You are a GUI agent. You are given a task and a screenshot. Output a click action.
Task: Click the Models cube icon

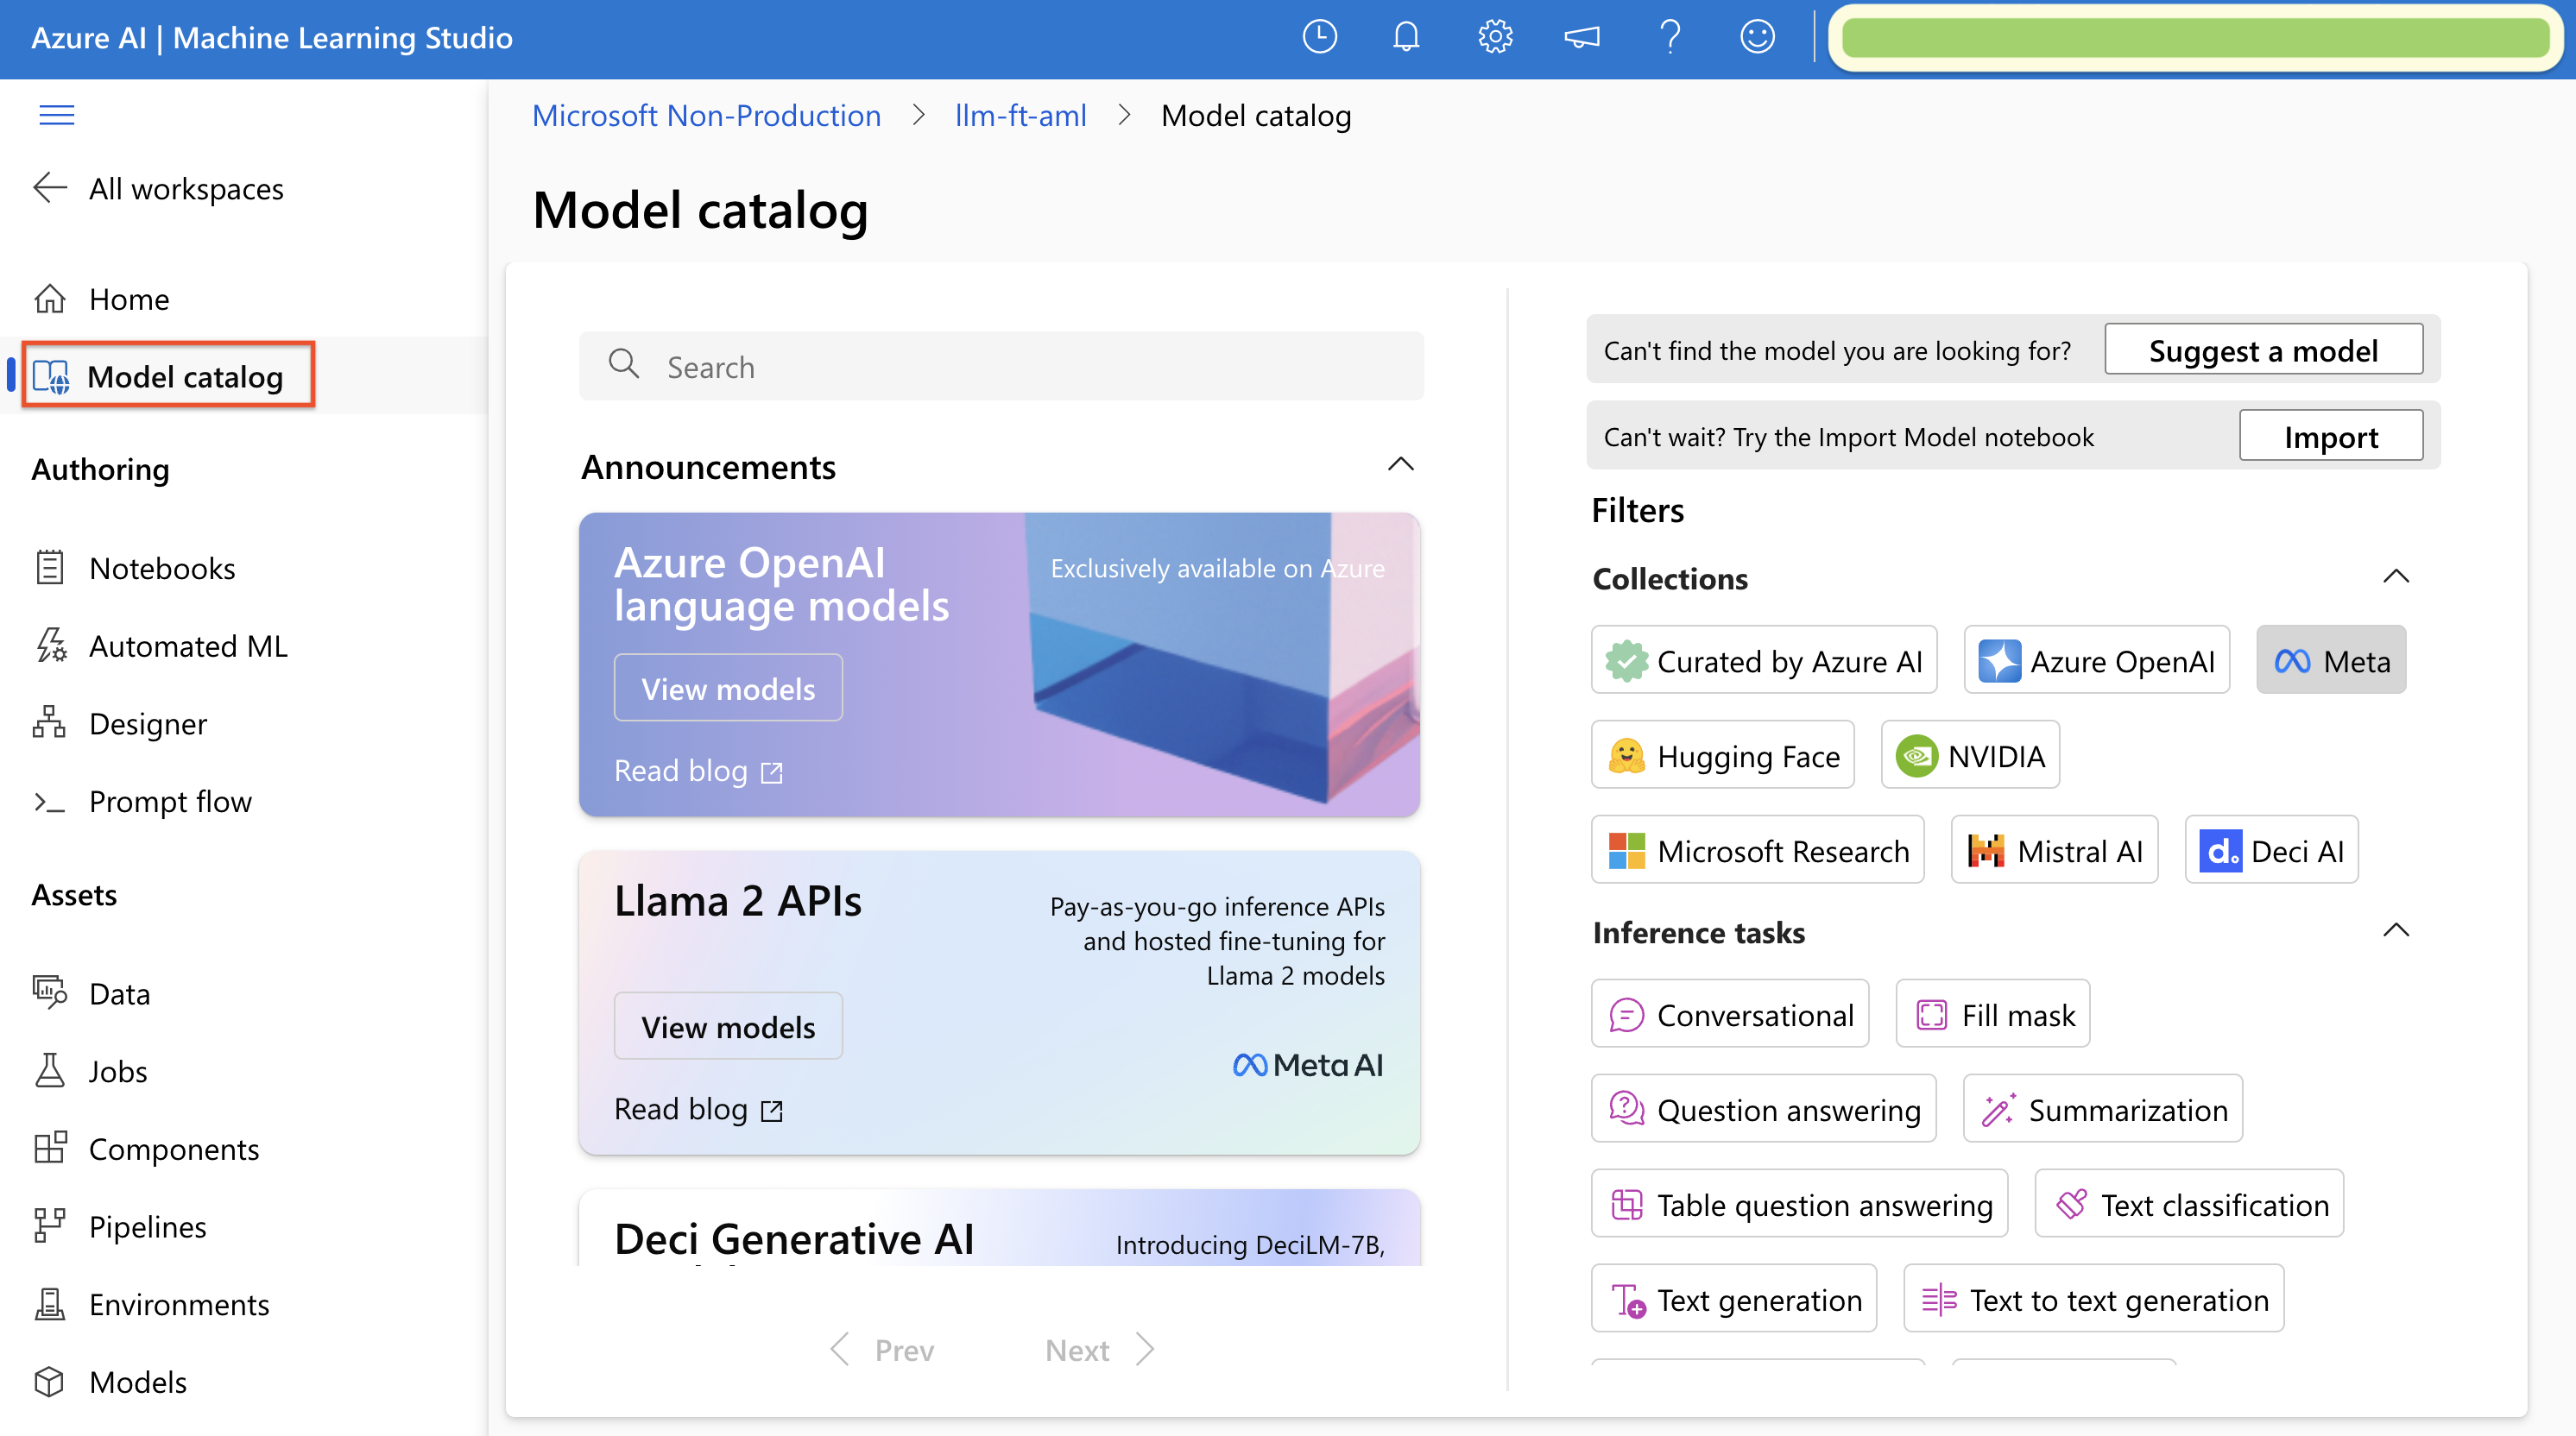50,1382
